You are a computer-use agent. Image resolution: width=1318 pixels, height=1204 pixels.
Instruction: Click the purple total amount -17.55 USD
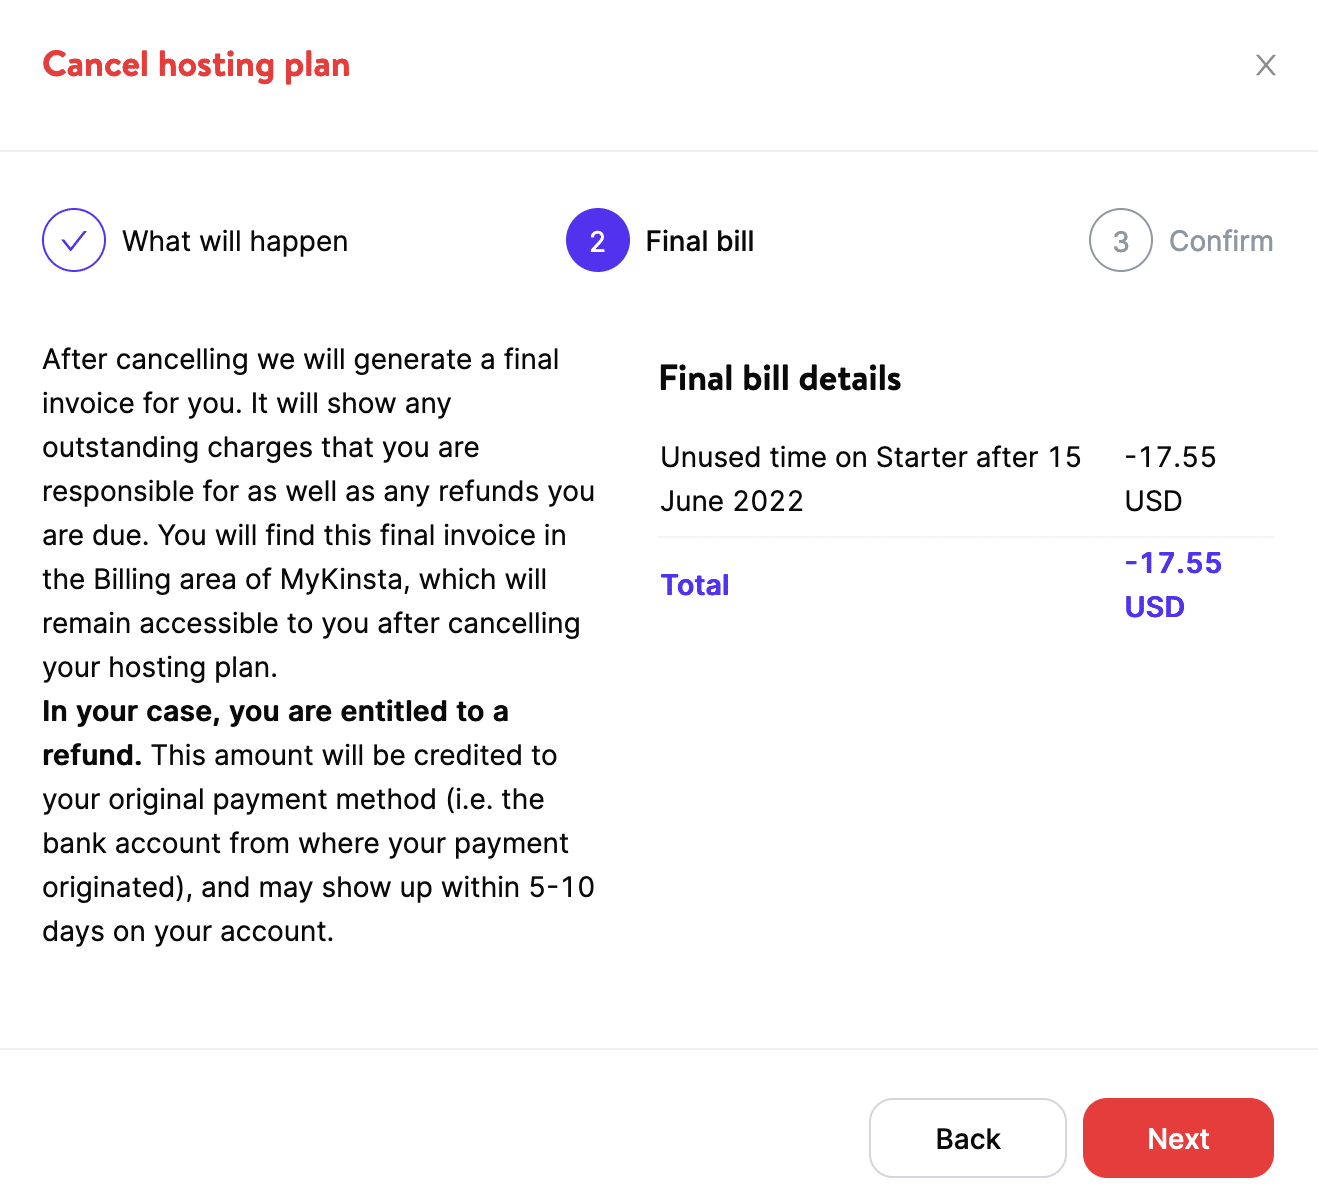[1172, 584]
